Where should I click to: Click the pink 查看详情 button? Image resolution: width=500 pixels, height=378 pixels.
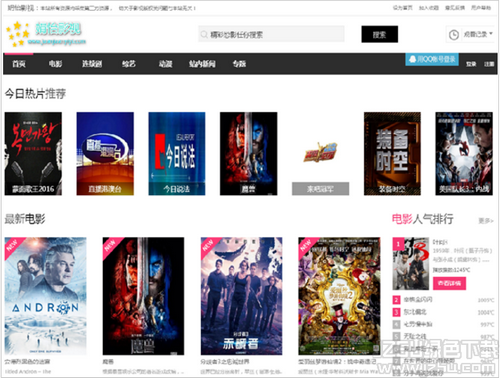[449, 283]
